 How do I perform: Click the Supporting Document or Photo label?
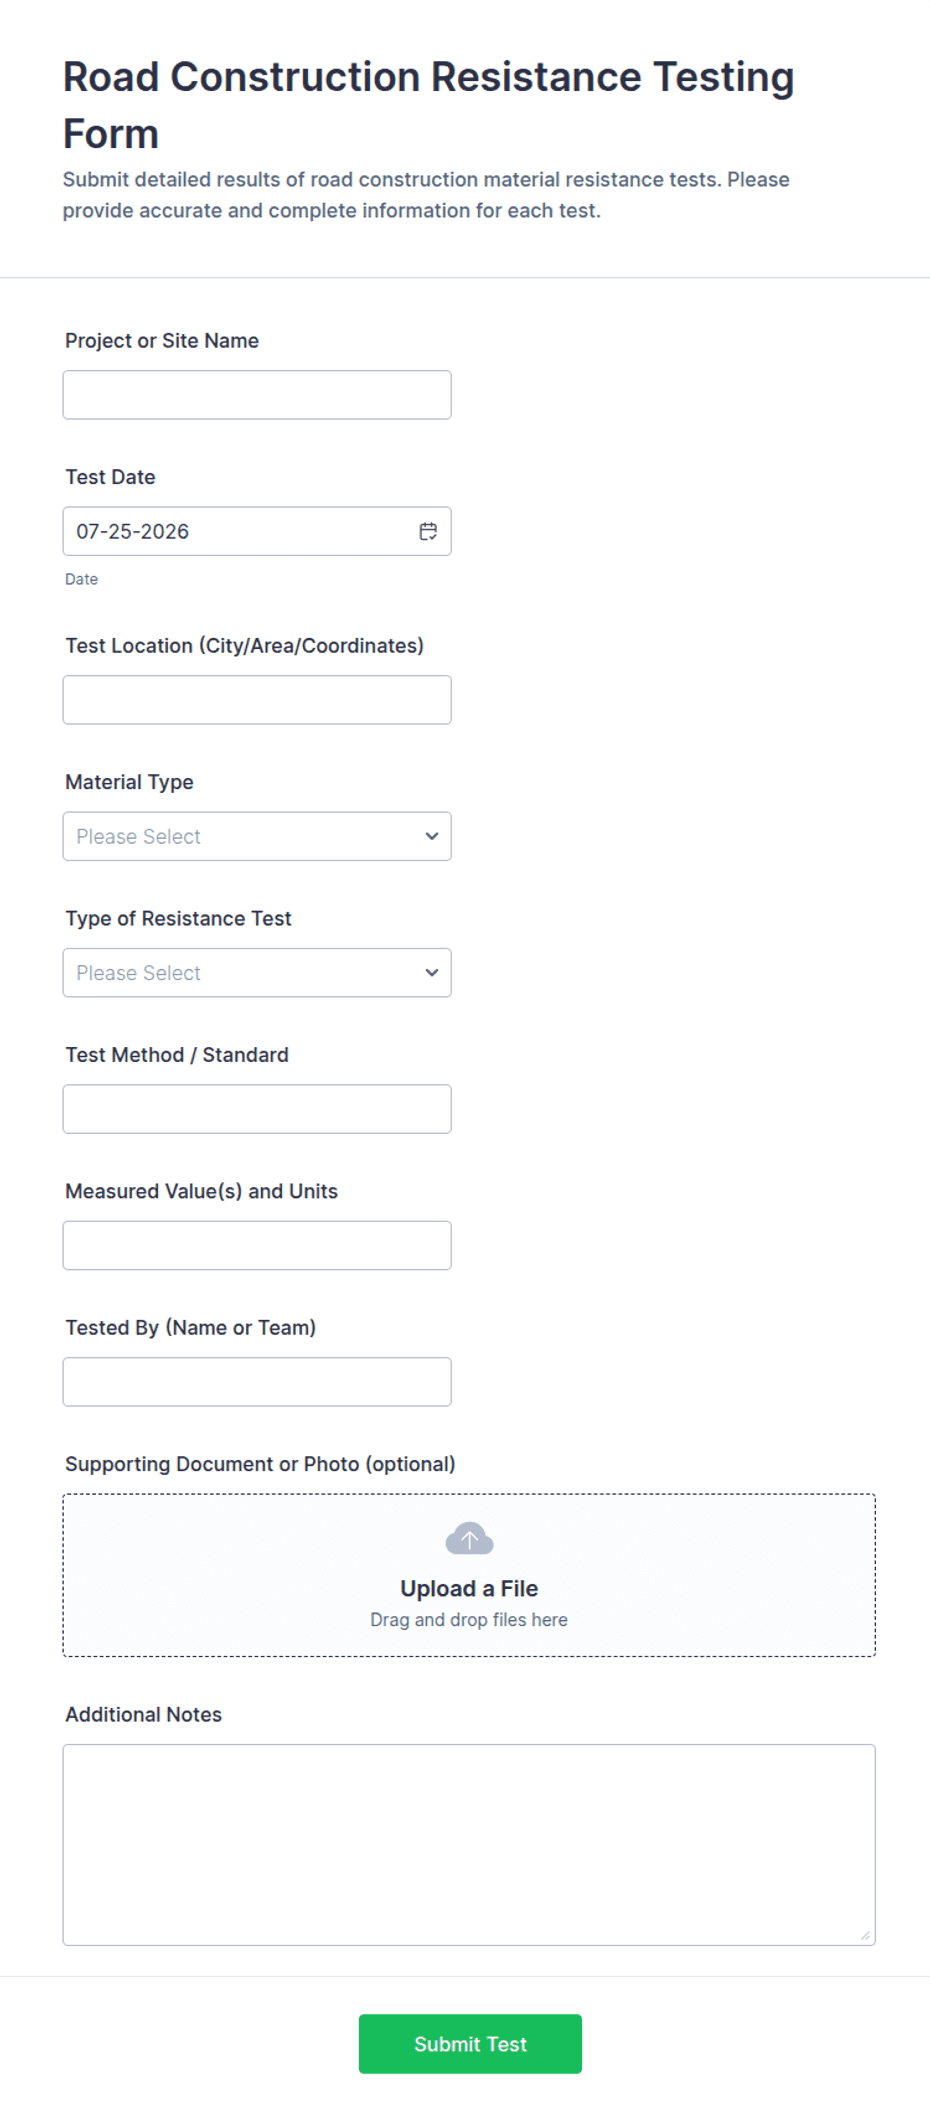pyautogui.click(x=260, y=1464)
